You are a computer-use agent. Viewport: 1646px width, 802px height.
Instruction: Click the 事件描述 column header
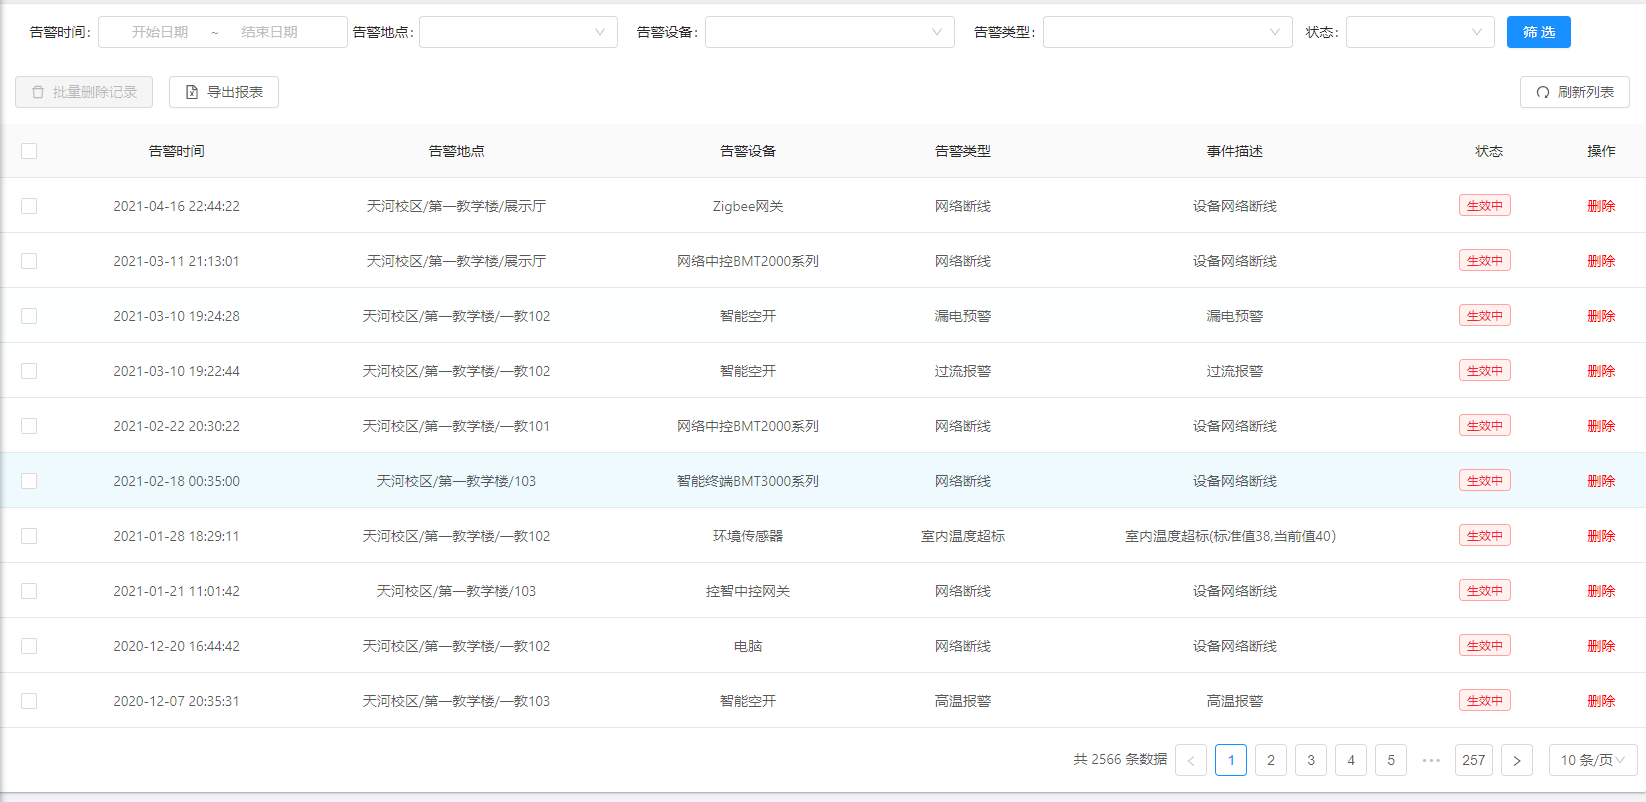click(1235, 151)
